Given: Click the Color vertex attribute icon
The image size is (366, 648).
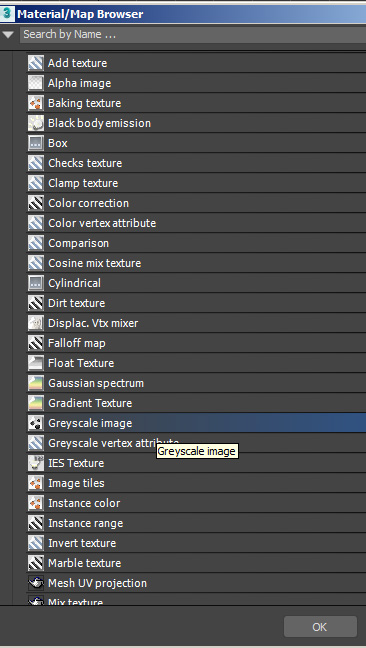Looking at the screenshot, I should coord(36,223).
